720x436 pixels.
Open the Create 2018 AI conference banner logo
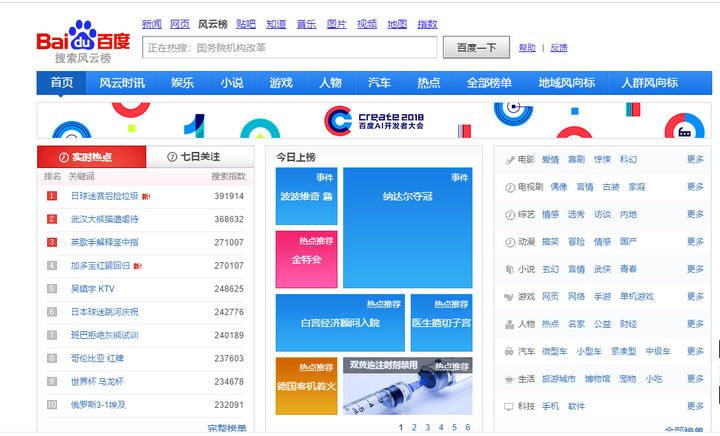click(x=374, y=120)
